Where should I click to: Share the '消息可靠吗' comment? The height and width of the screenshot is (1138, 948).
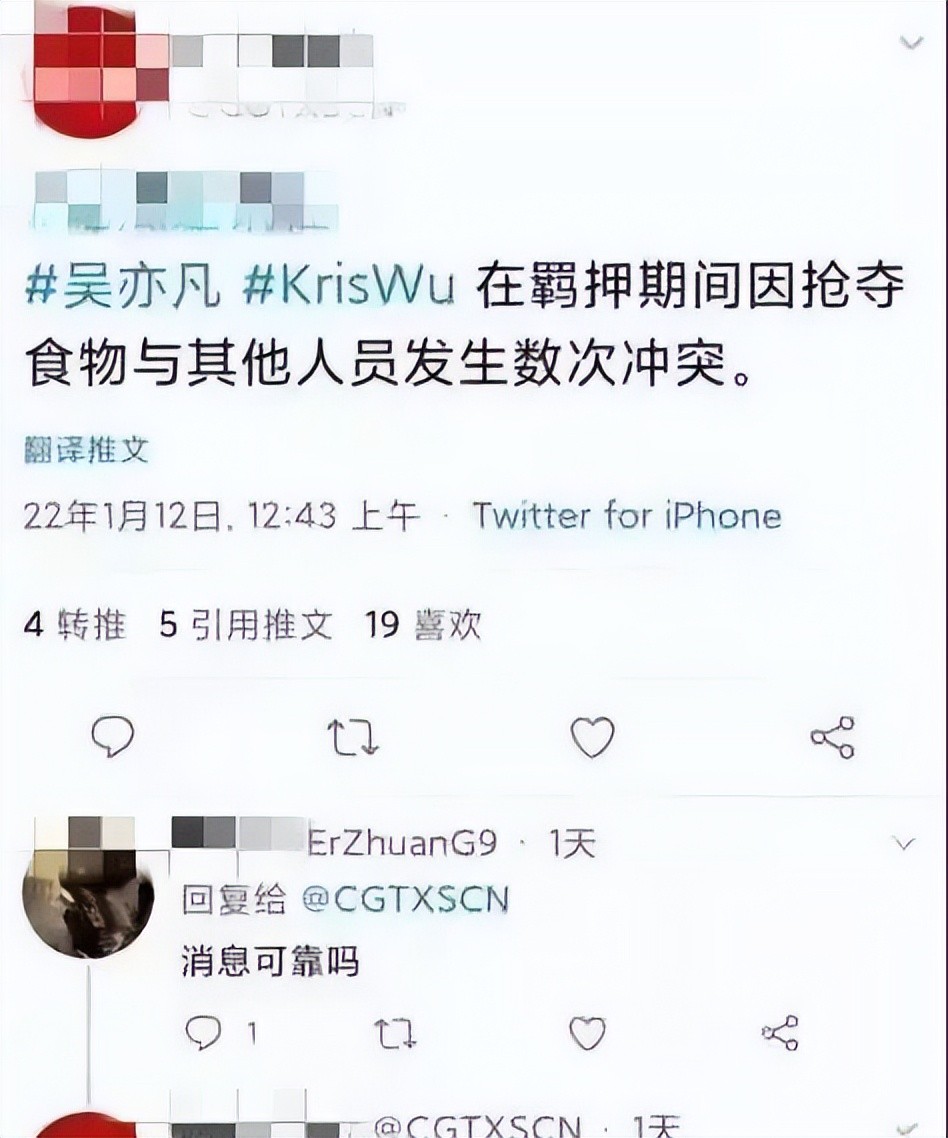point(780,1033)
